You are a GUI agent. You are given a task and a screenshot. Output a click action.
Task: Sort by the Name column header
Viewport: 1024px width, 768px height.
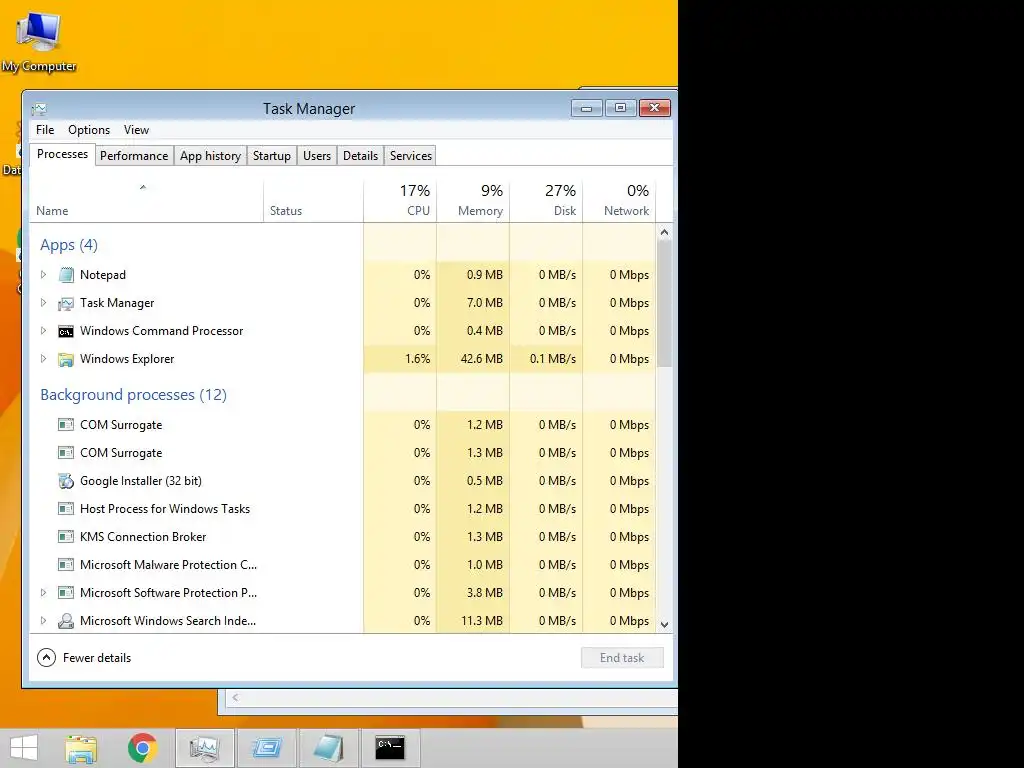pos(147,201)
